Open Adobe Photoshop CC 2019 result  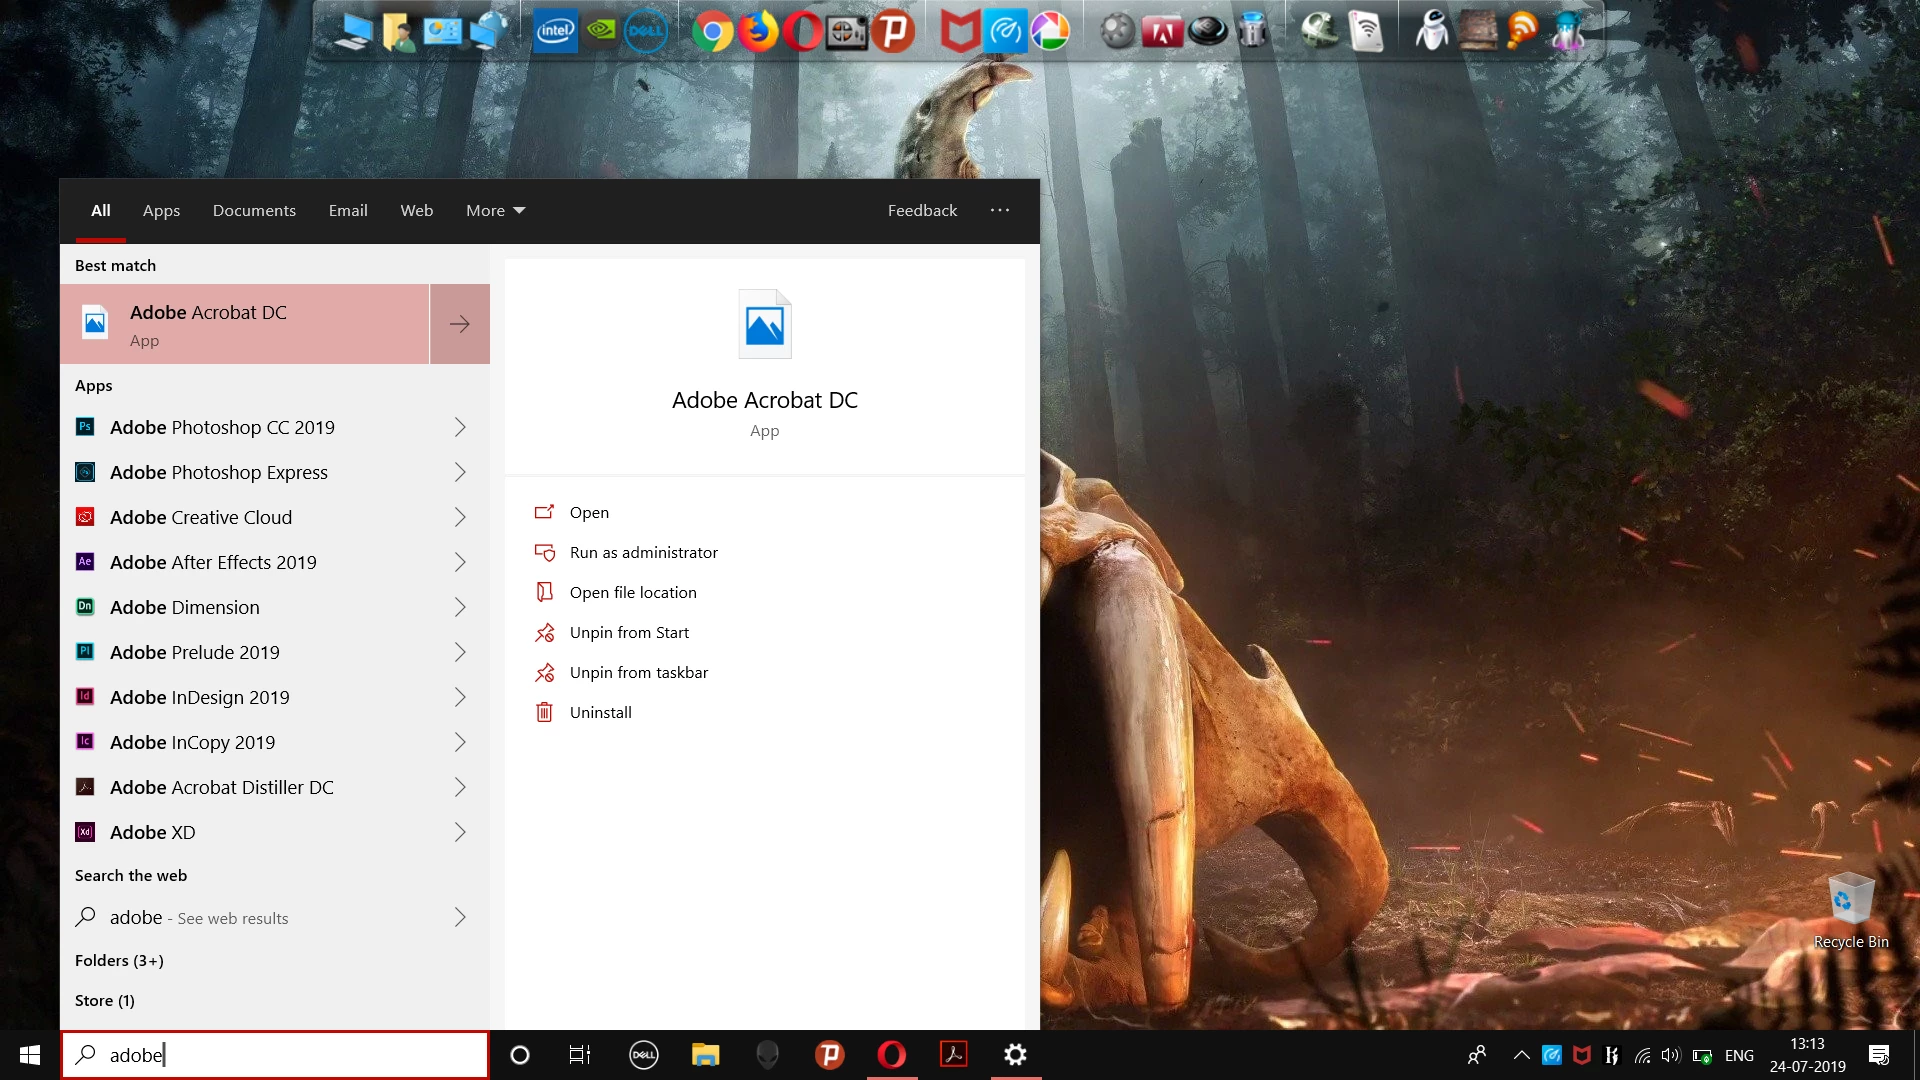coord(222,427)
